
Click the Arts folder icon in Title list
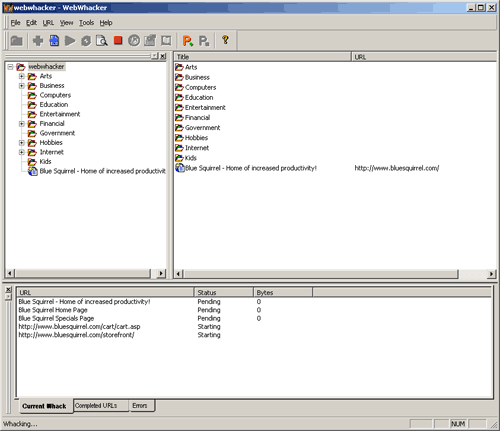(x=179, y=67)
